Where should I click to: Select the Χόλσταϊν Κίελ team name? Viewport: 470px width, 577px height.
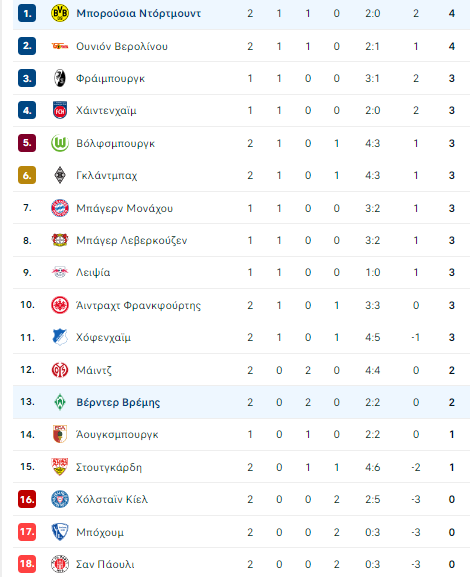[112, 499]
